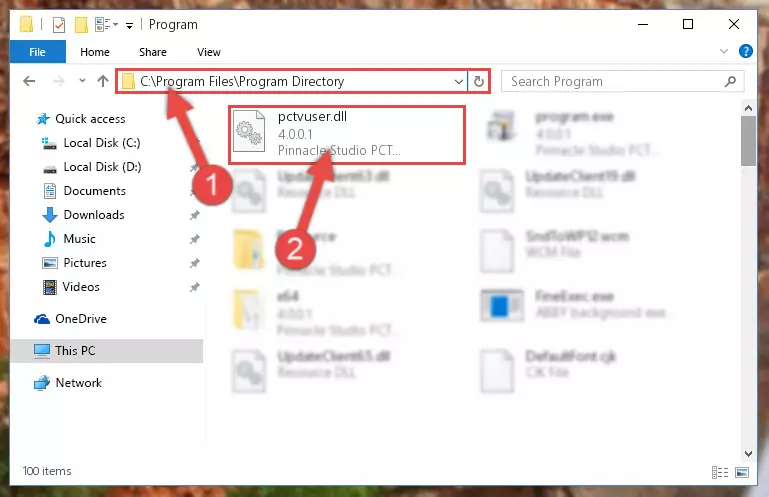Viewport: 769px width, 497px height.
Task: Switch to Large icons view layout
Action: (x=742, y=472)
